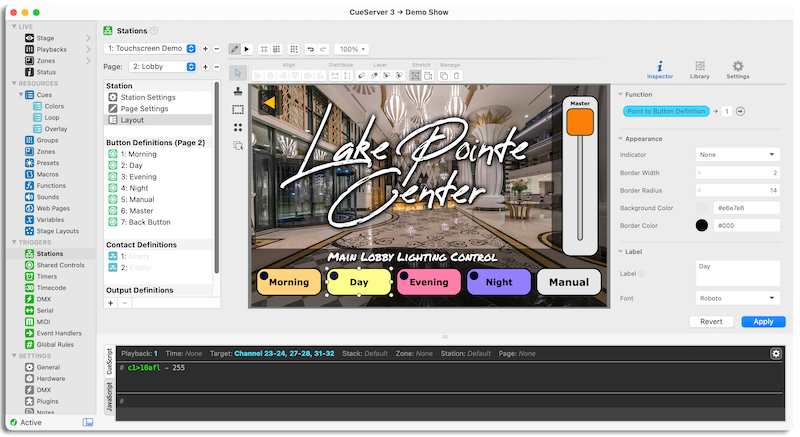800x437 pixels.
Task: Add a definition with bottom plus button
Action: [111, 303]
